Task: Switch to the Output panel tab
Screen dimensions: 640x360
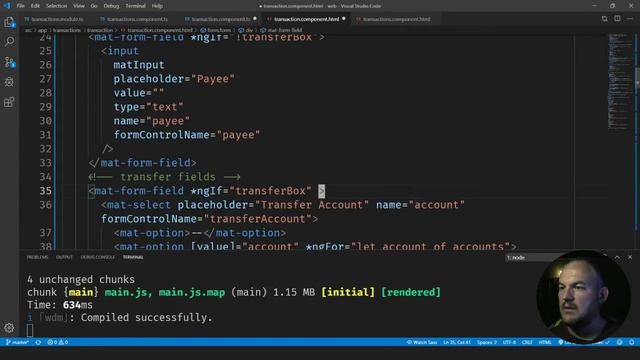Action: tap(64, 257)
